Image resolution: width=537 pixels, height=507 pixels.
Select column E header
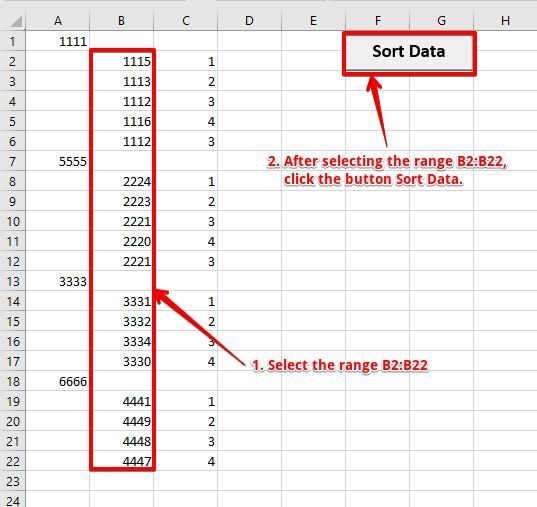(x=313, y=21)
